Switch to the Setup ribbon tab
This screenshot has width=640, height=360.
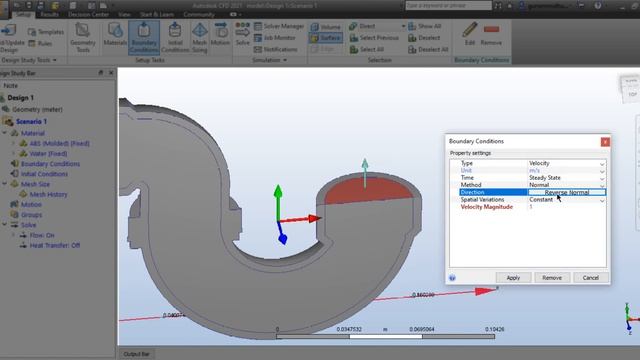23,14
